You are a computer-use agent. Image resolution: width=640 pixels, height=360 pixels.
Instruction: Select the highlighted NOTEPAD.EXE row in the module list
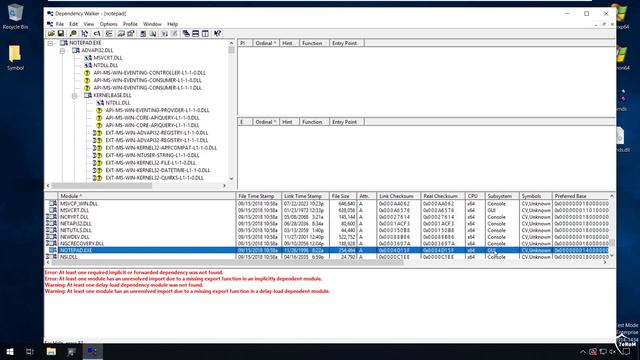click(x=327, y=250)
